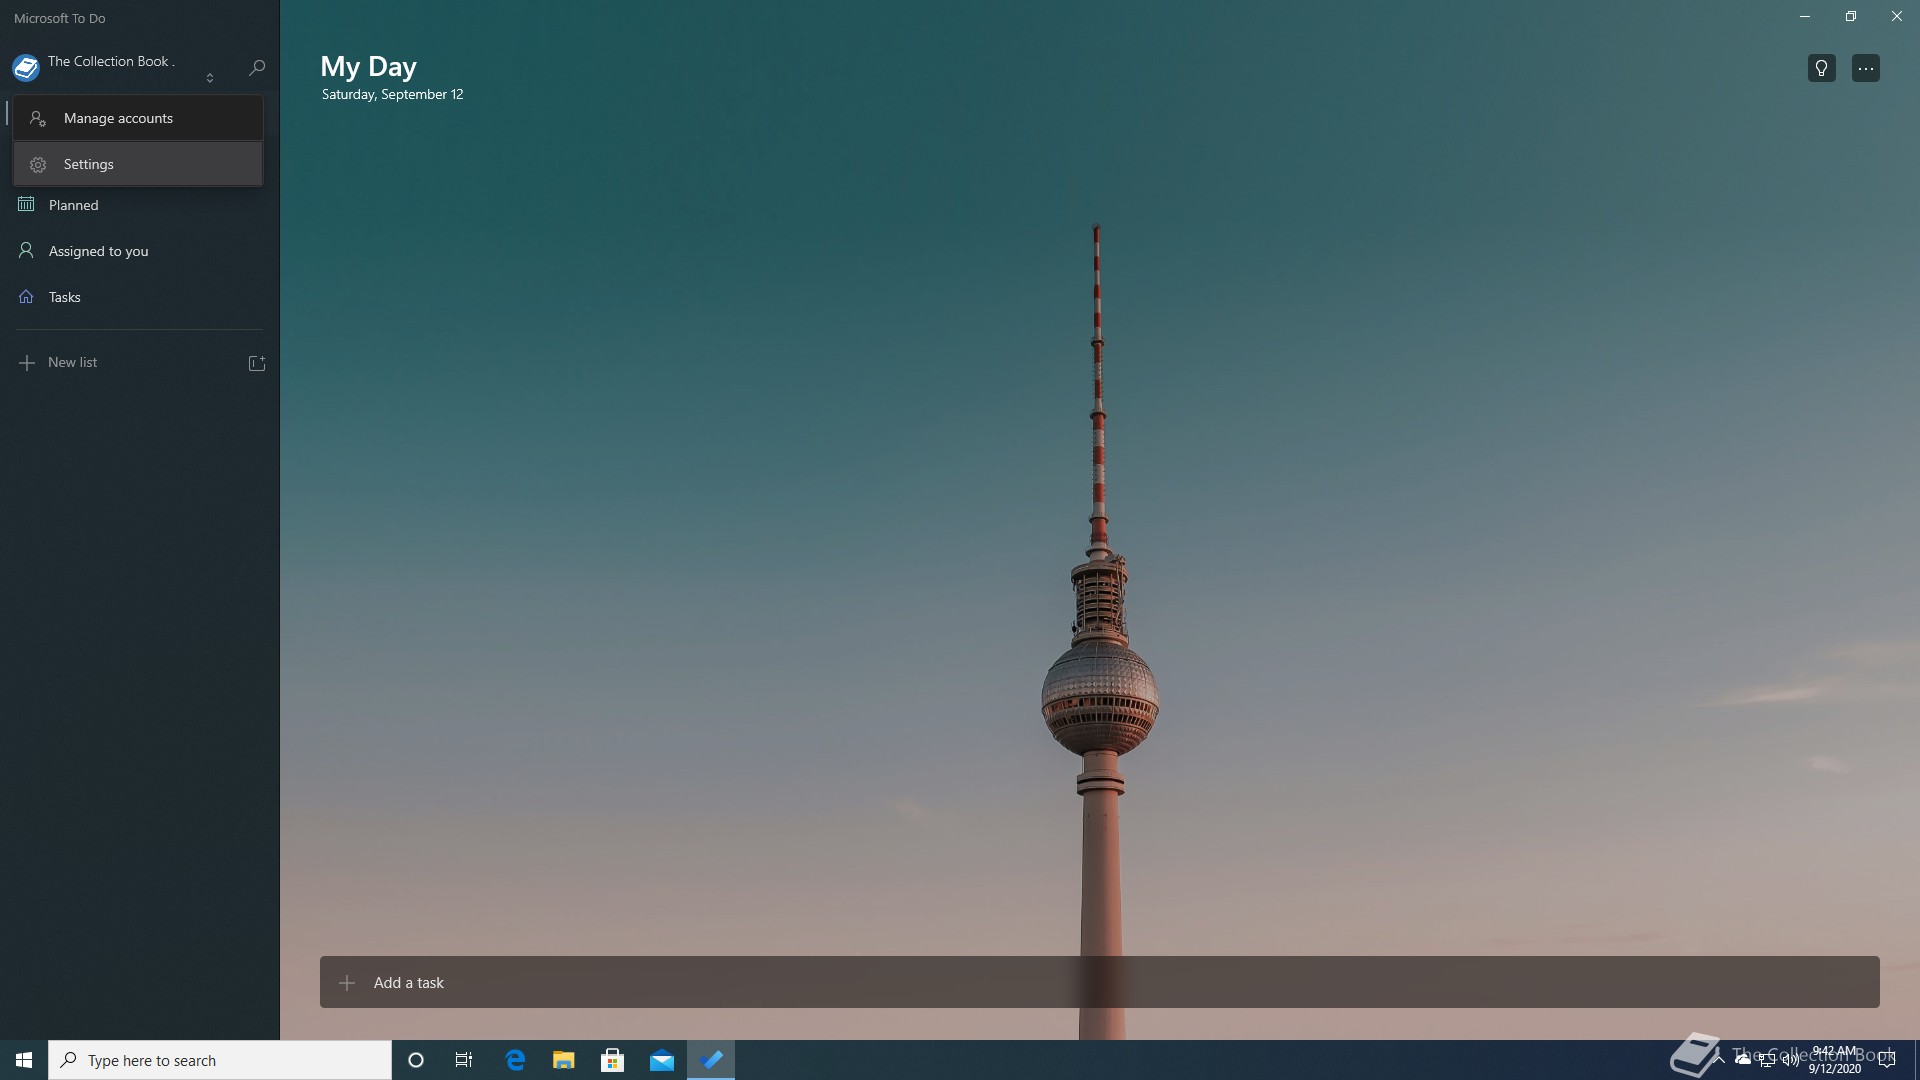
Task: Expand The Collection Book account switcher arrows
Action: [210, 77]
